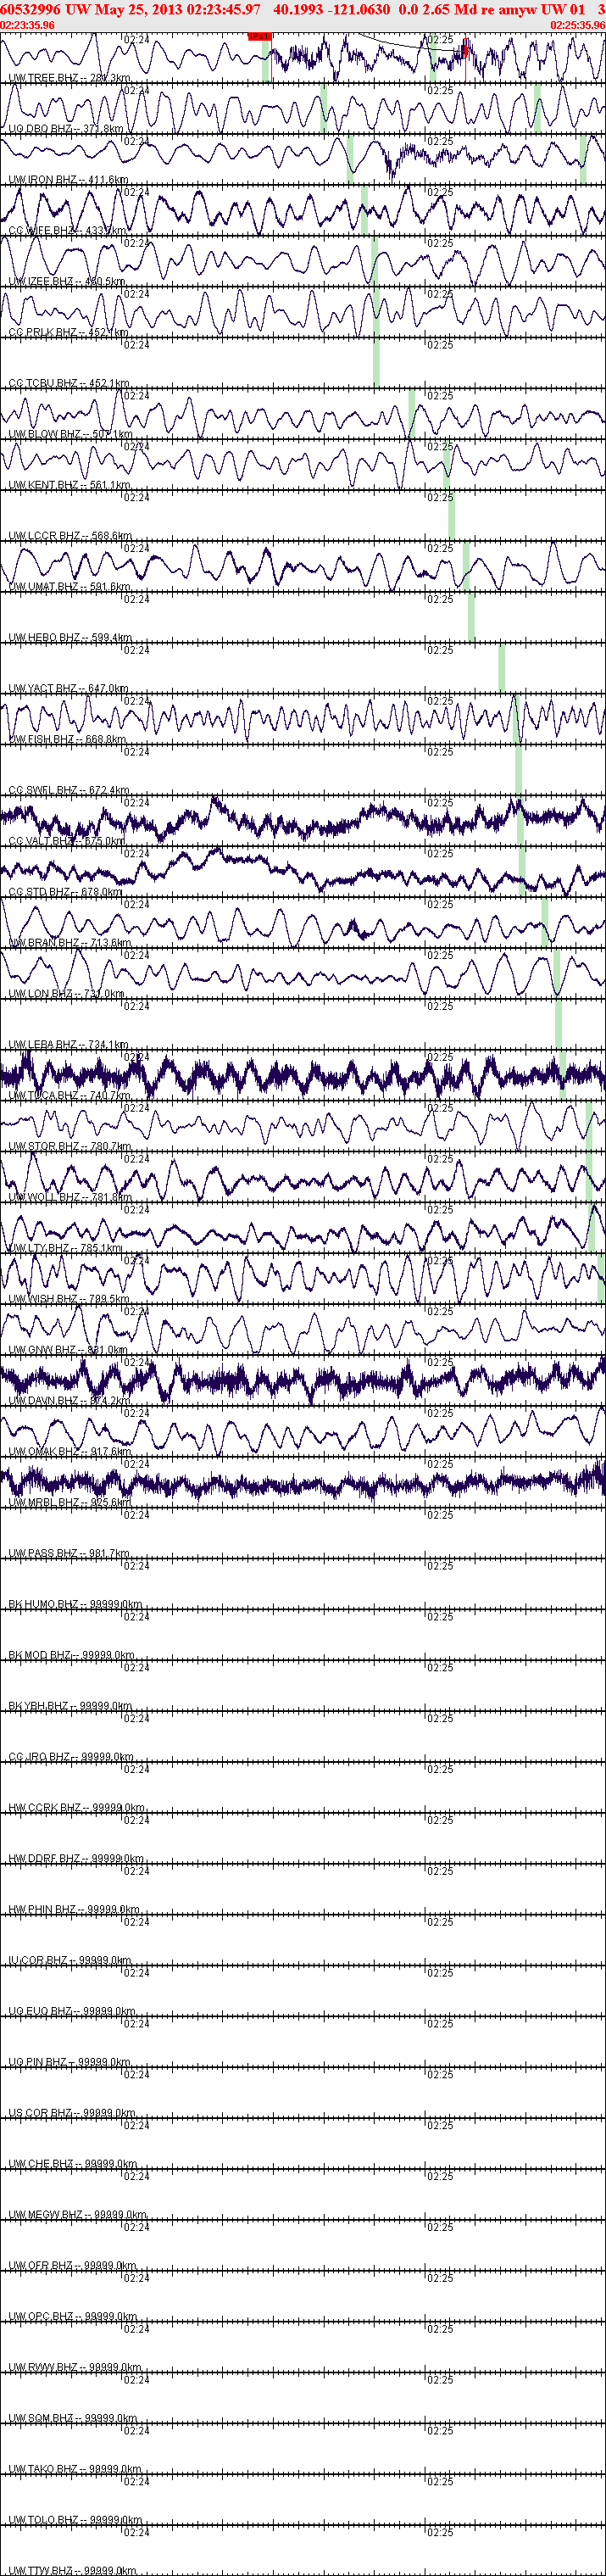The width and height of the screenshot is (606, 2576).
Task: Select the UW LTY BHZ station label
Action: pos(66,1249)
